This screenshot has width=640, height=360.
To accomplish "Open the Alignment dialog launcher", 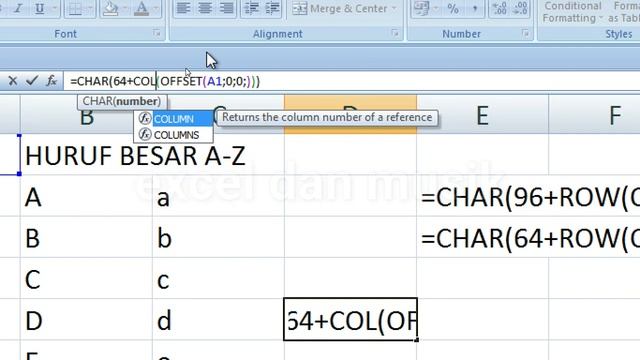I will [395, 33].
